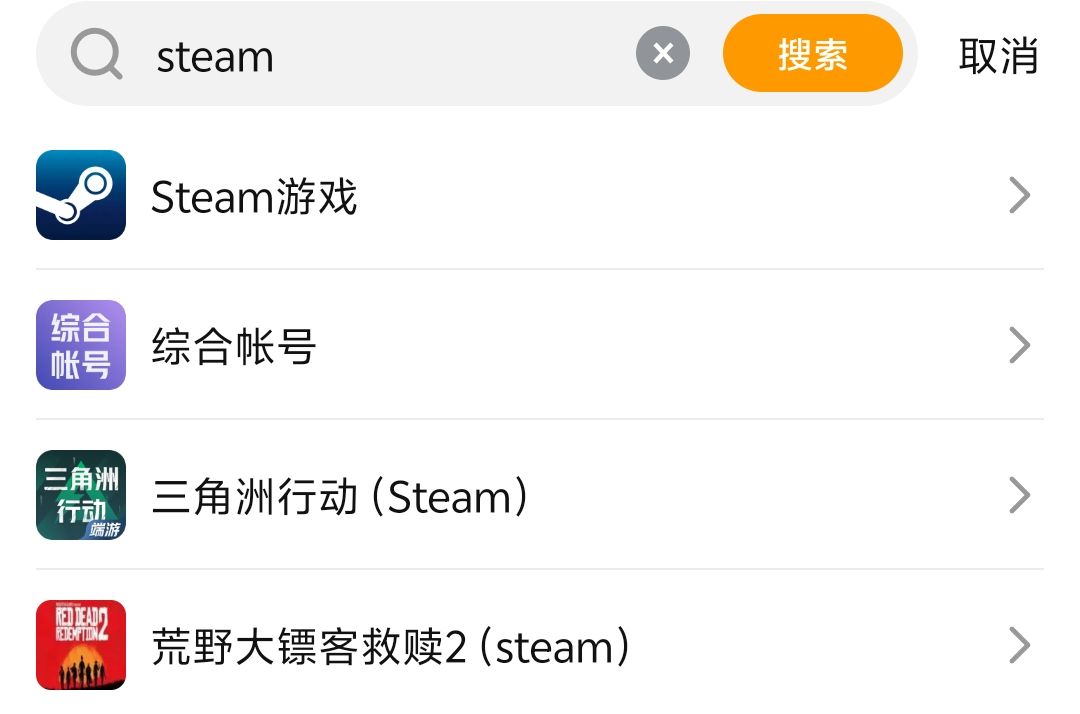Tap the 端游 badge on 三角洲行动 icon

point(104,529)
